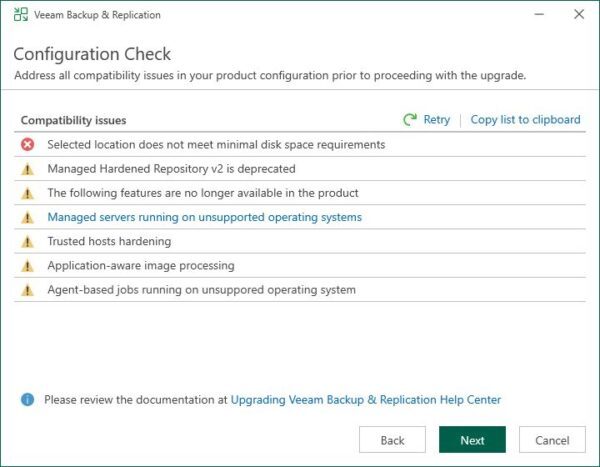This screenshot has width=600, height=467.
Task: Cancel the upgrade wizard
Action: pyautogui.click(x=552, y=440)
